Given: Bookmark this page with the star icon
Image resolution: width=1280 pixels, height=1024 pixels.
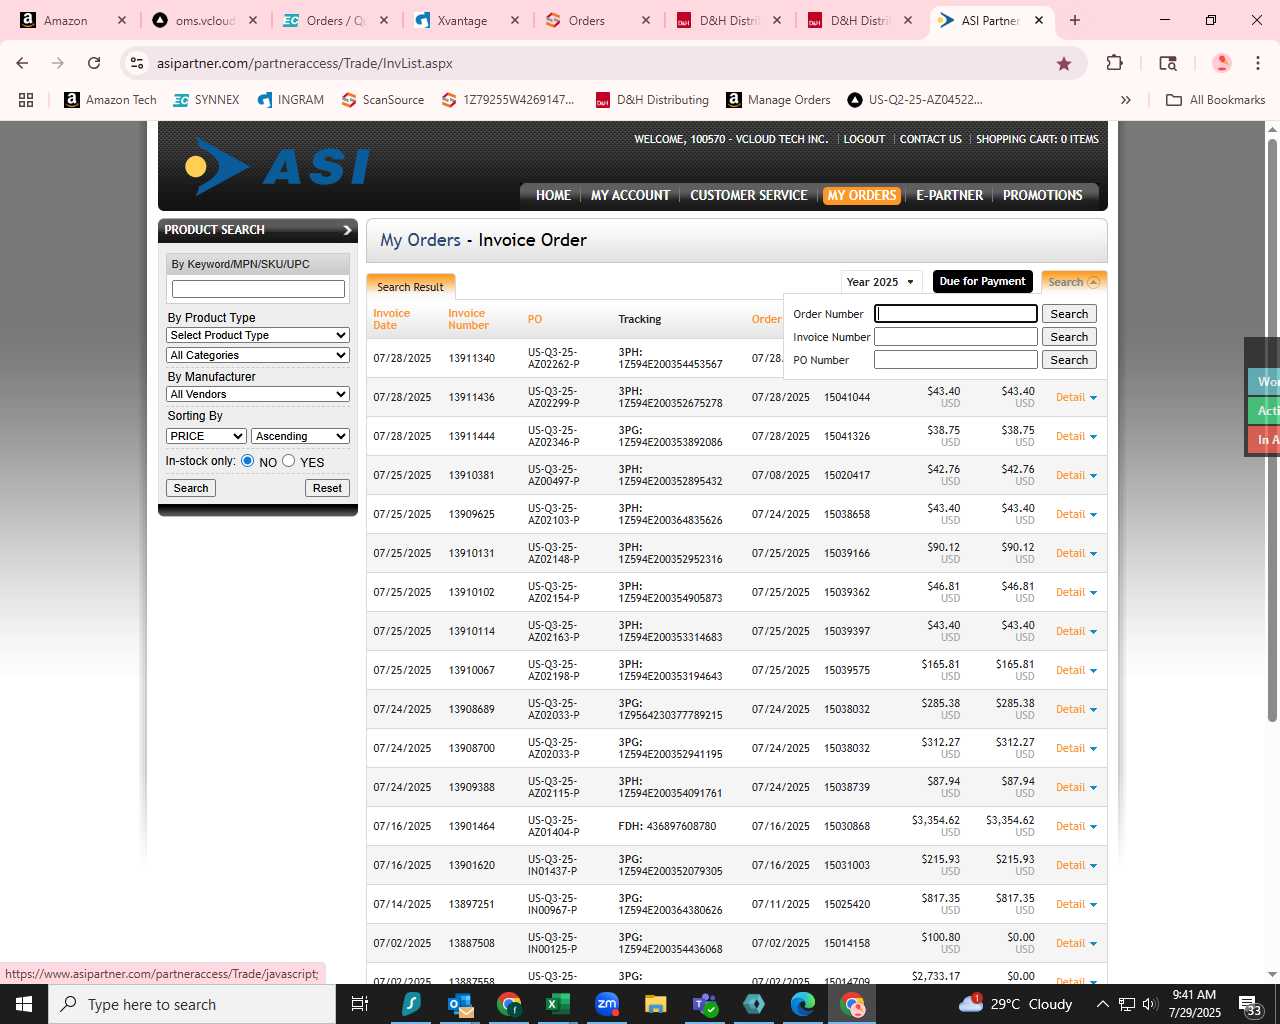Looking at the screenshot, I should tap(1064, 63).
